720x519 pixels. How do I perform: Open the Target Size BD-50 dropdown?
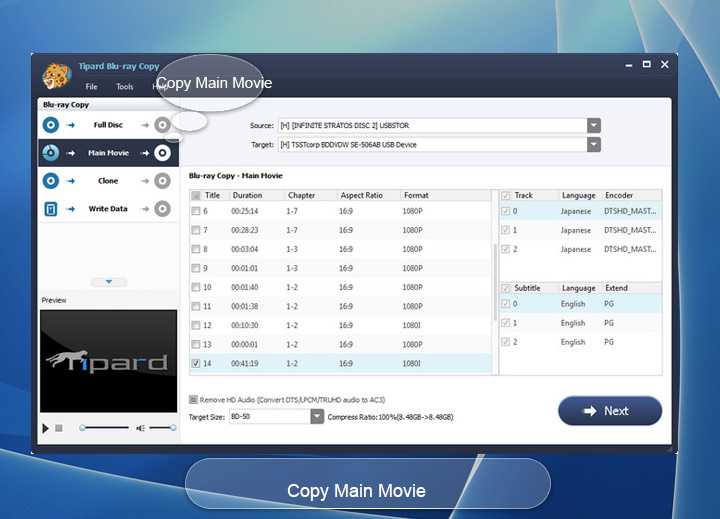pos(317,416)
